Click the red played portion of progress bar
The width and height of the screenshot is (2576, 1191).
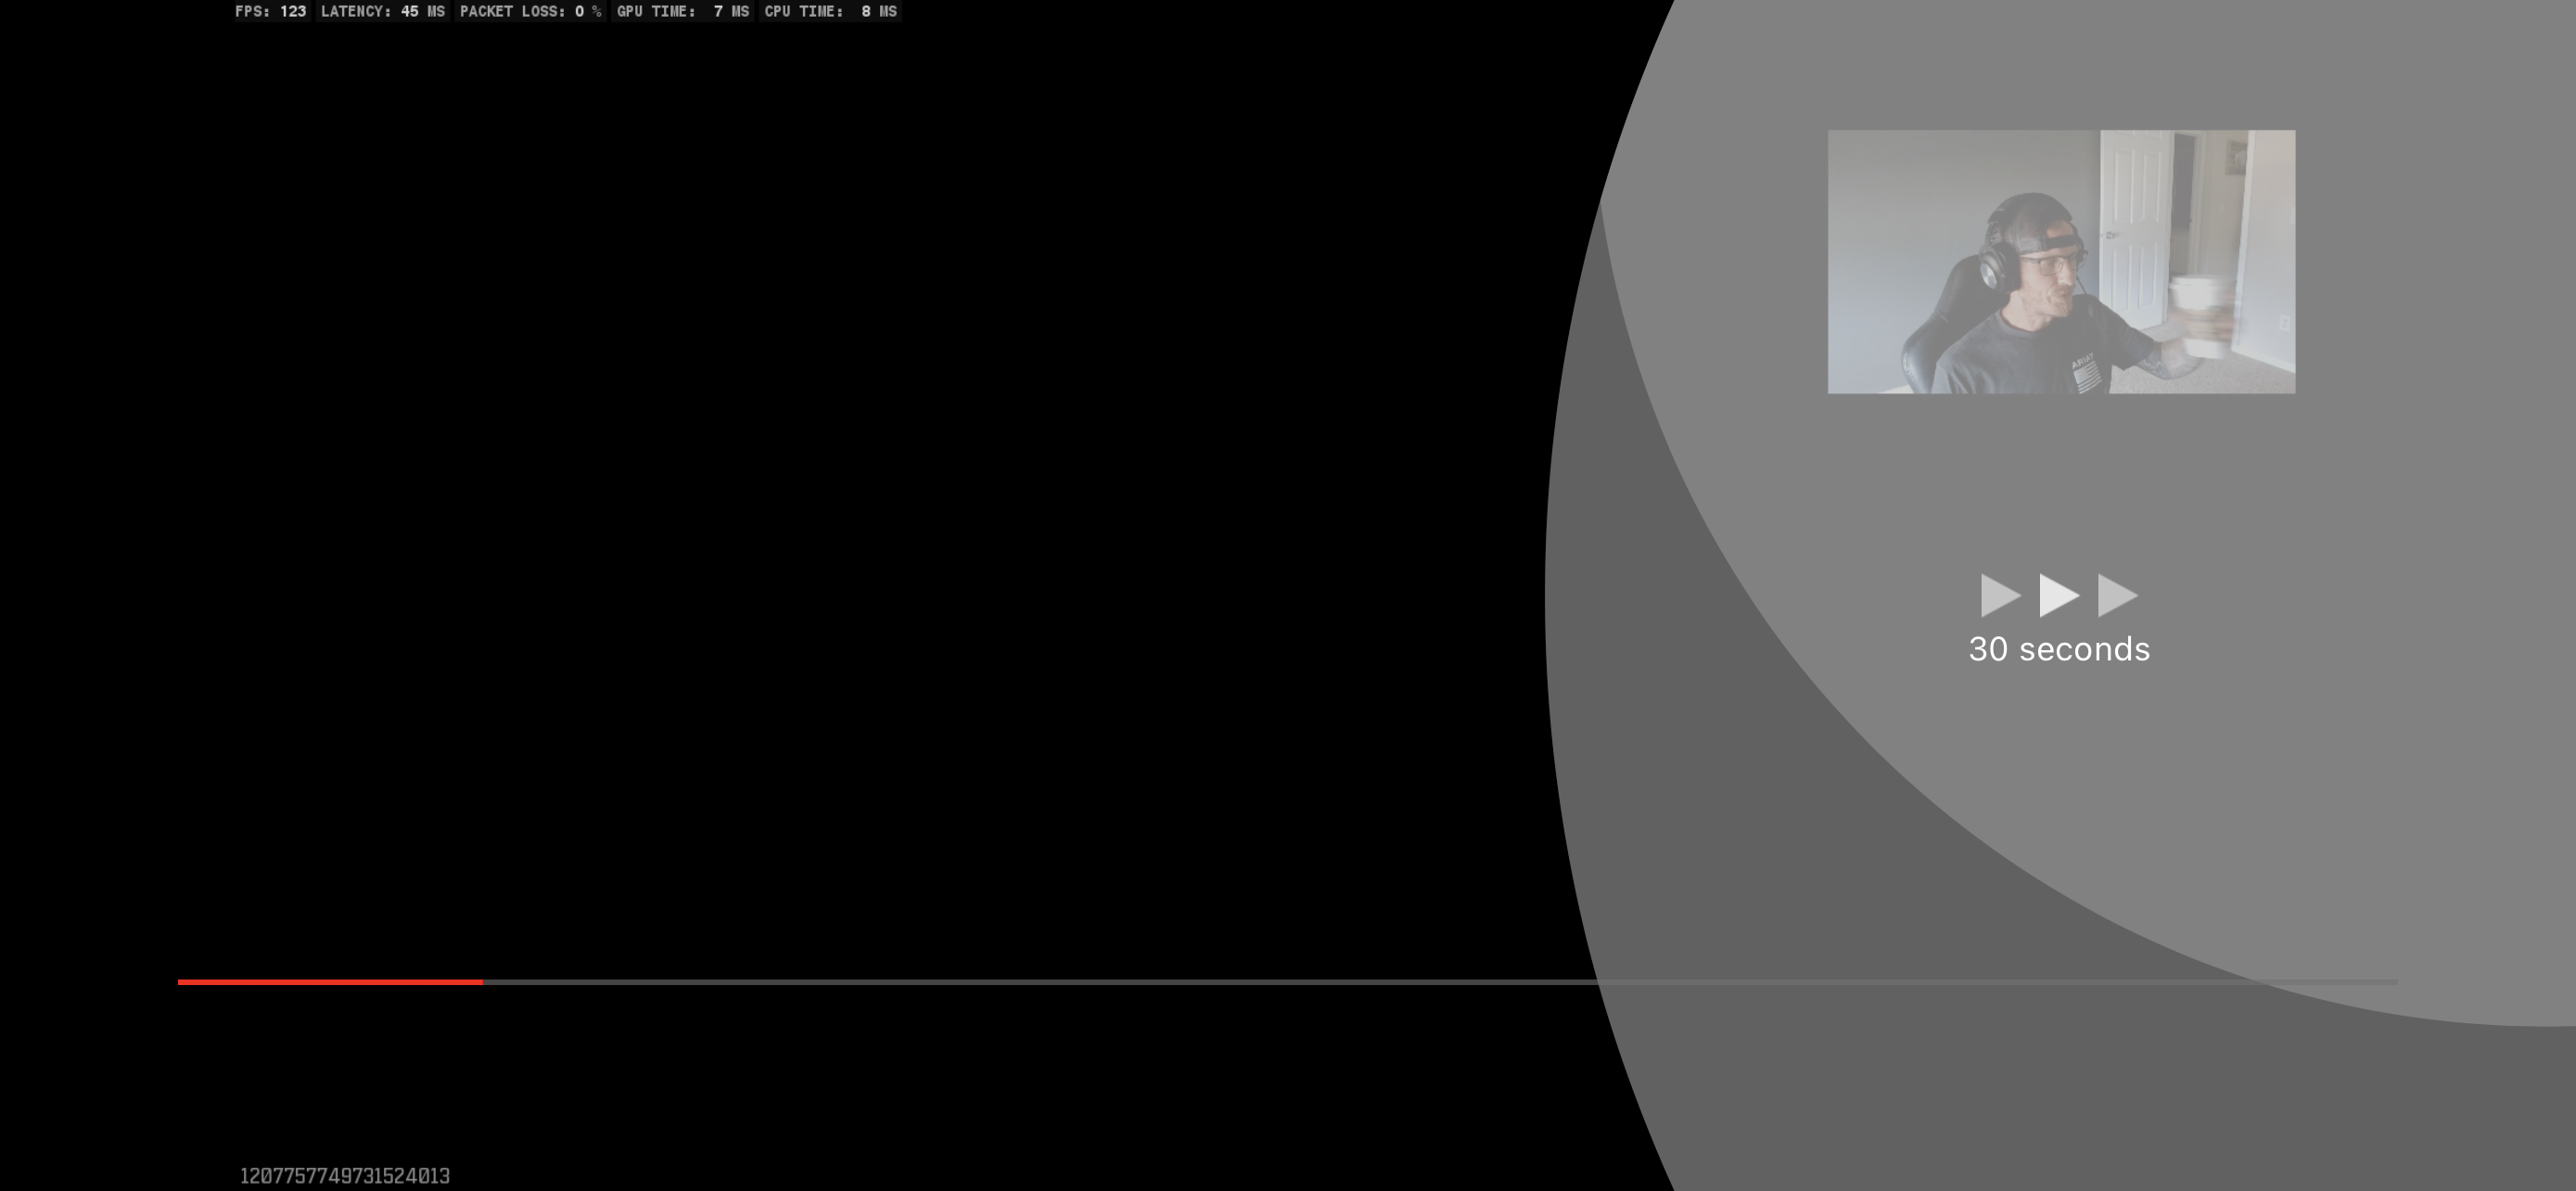tap(330, 982)
